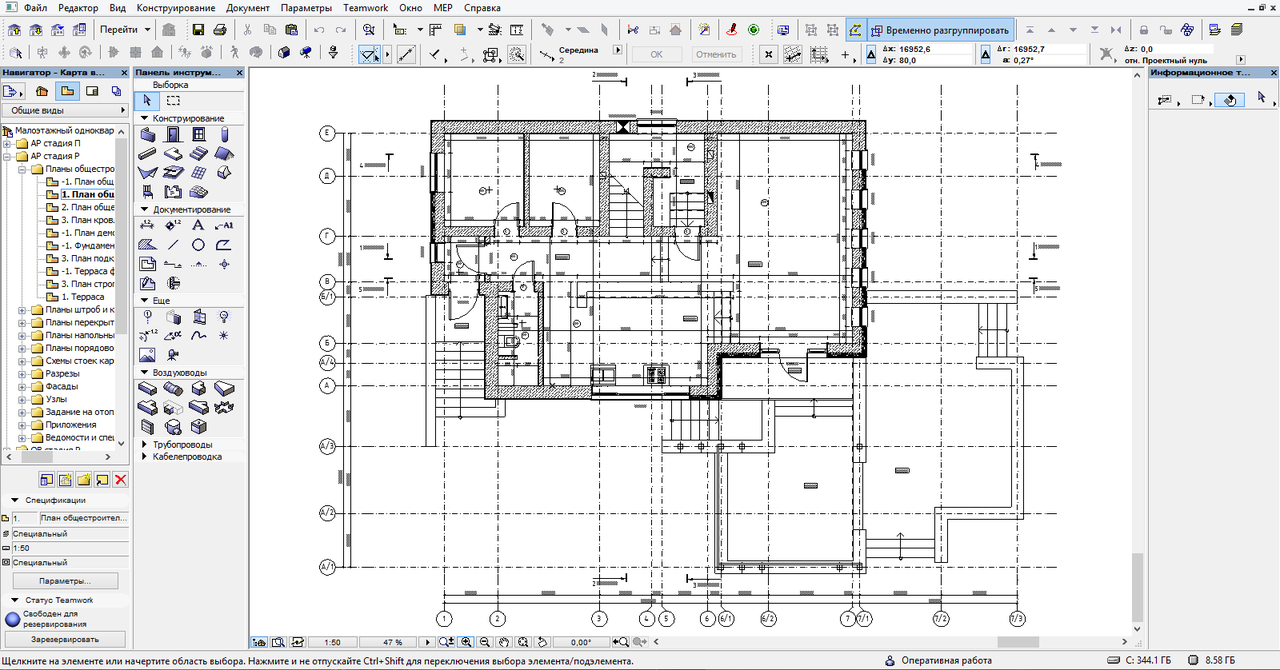This screenshot has height=670, width=1280.
Task: Select the Marquee tool in the toolbox
Action: 173,101
